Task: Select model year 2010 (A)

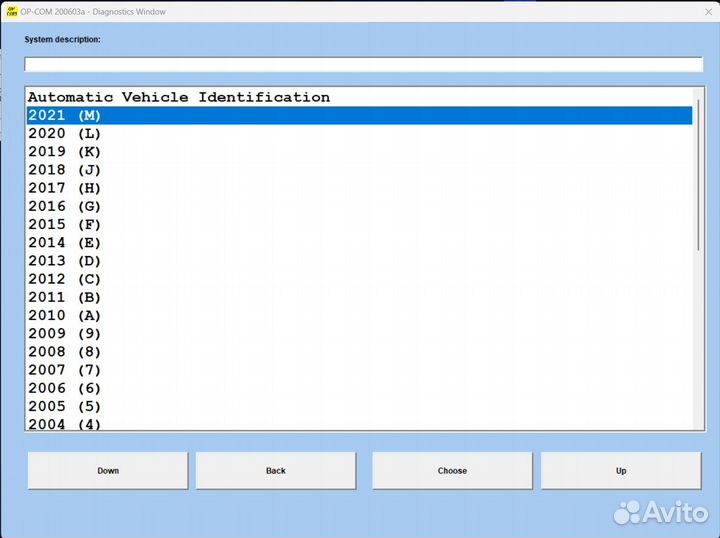Action: 65,316
